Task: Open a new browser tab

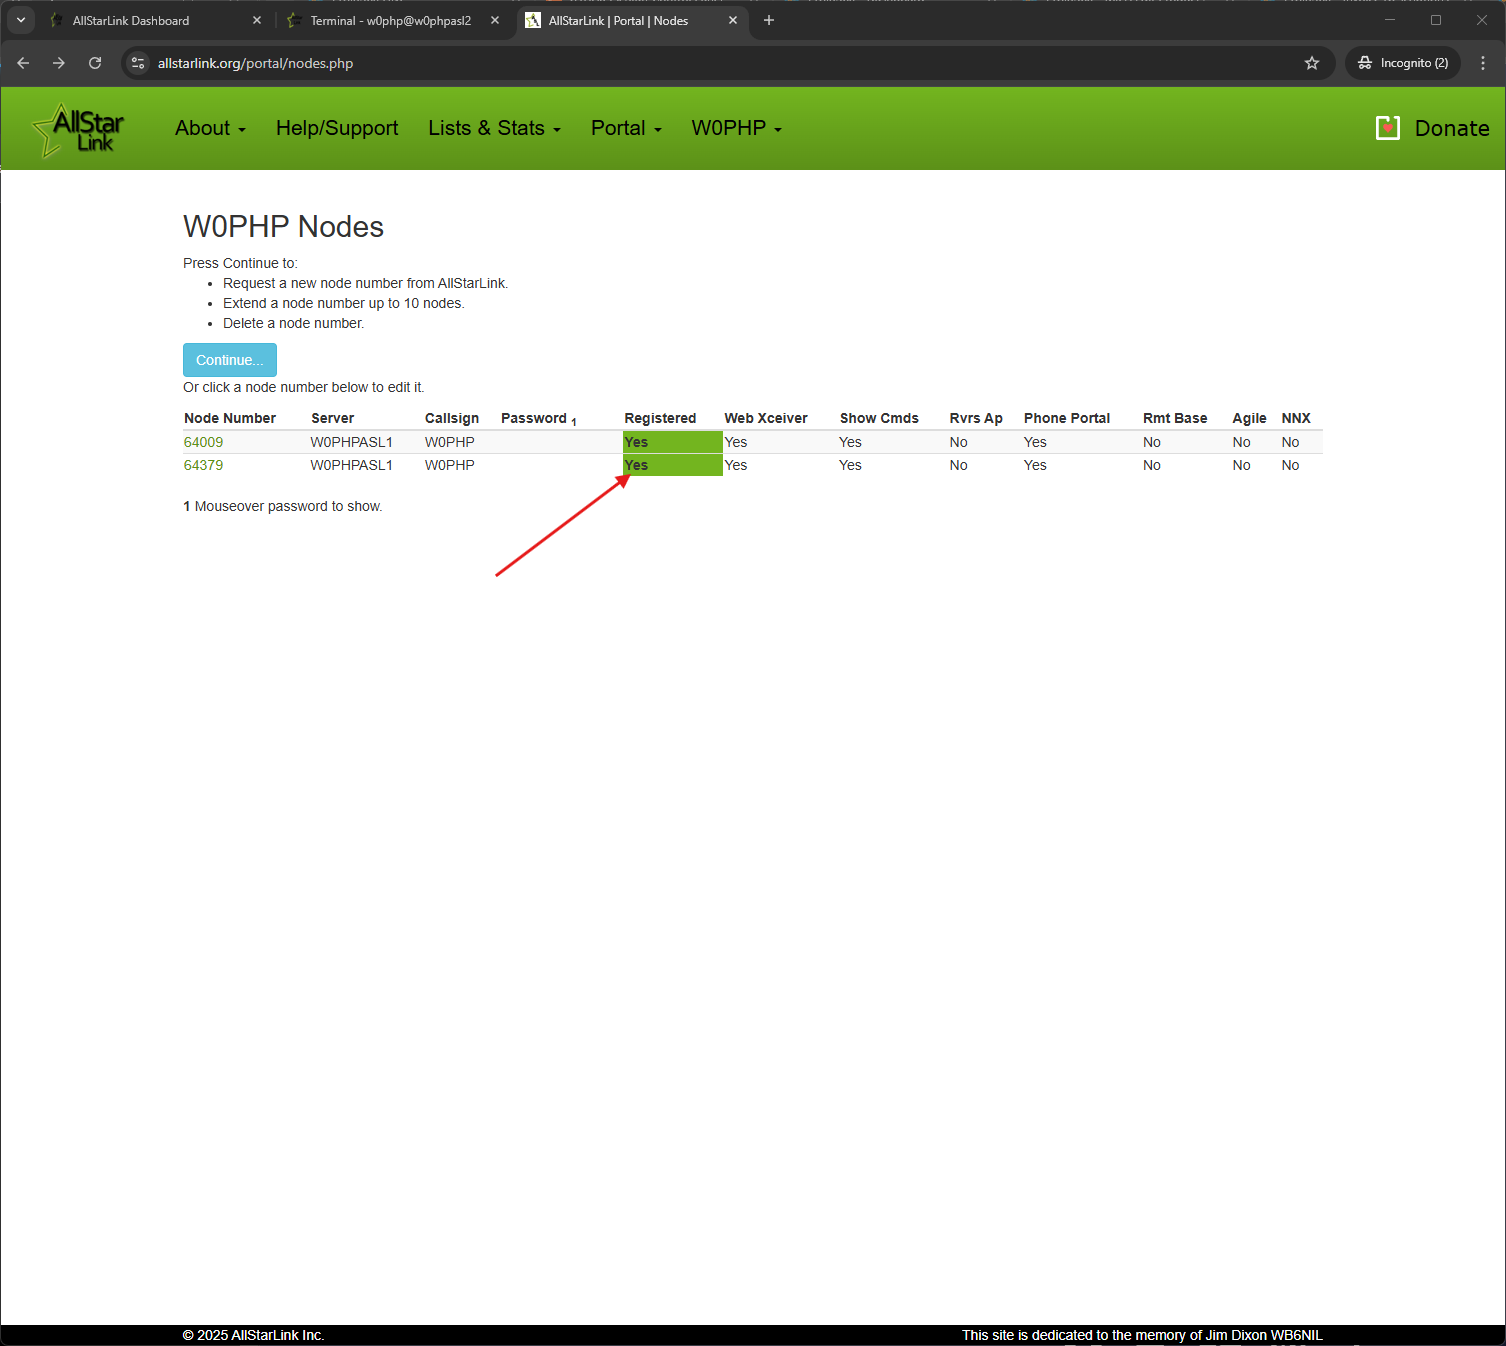Action: [768, 20]
